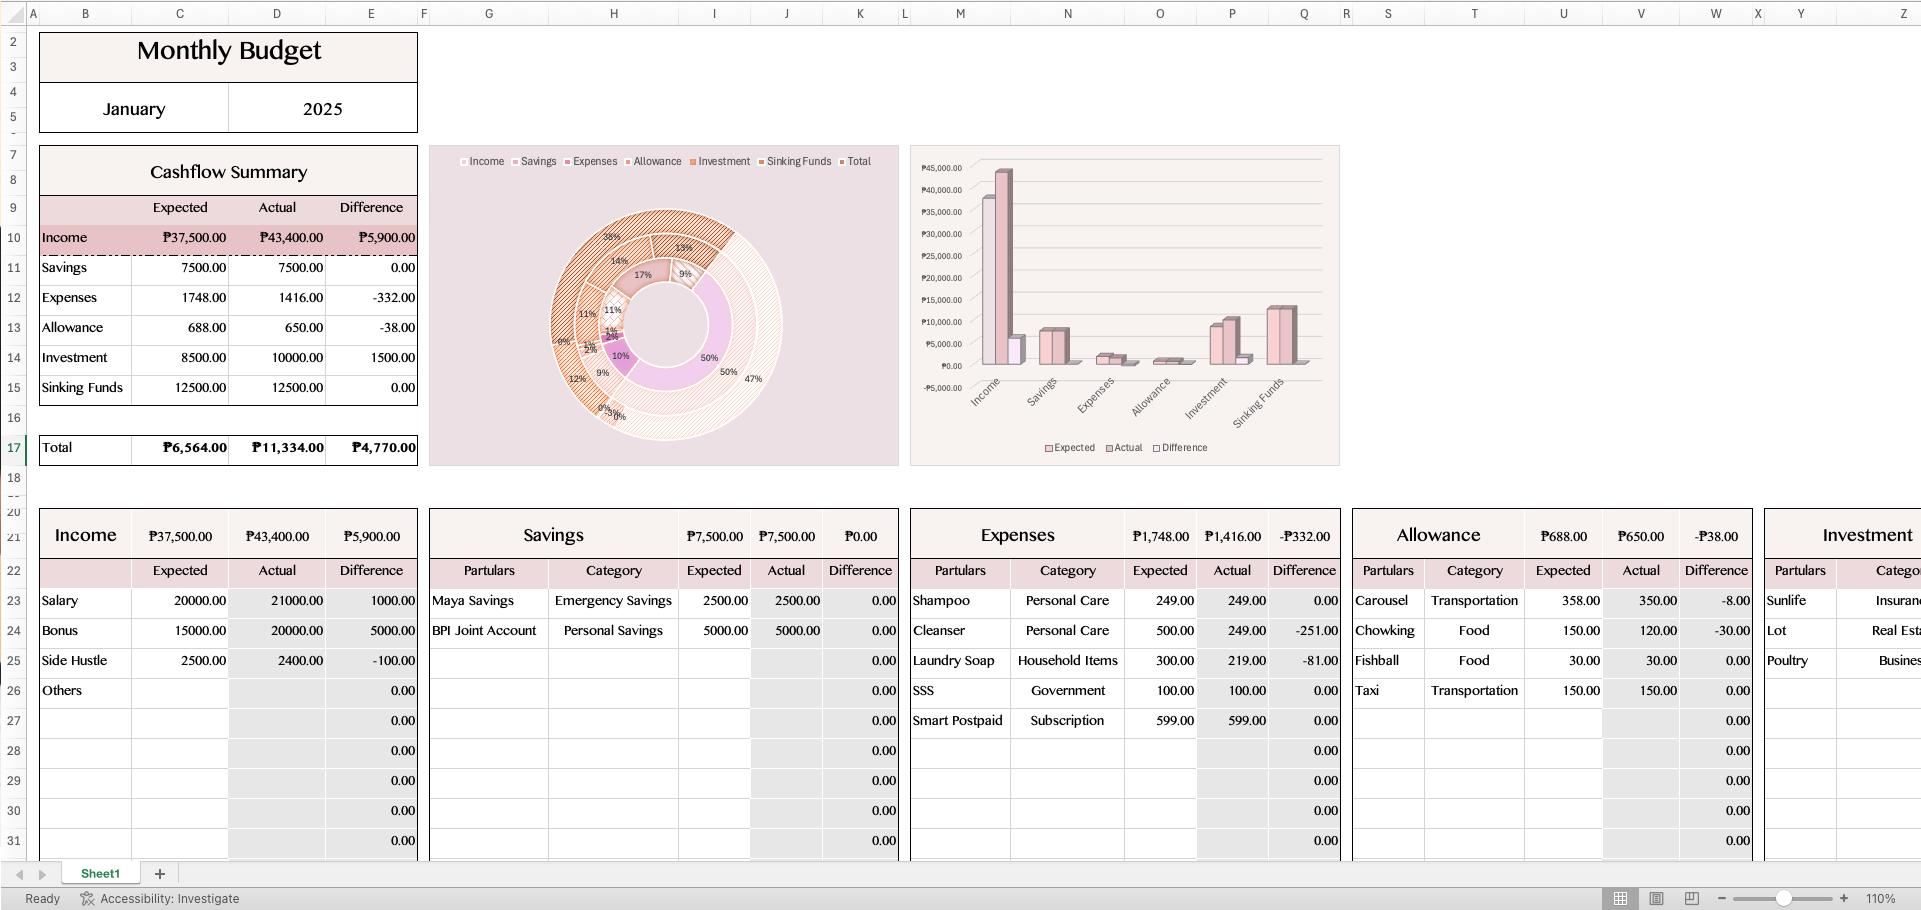Switch to Normal view in status bar

point(1620,898)
